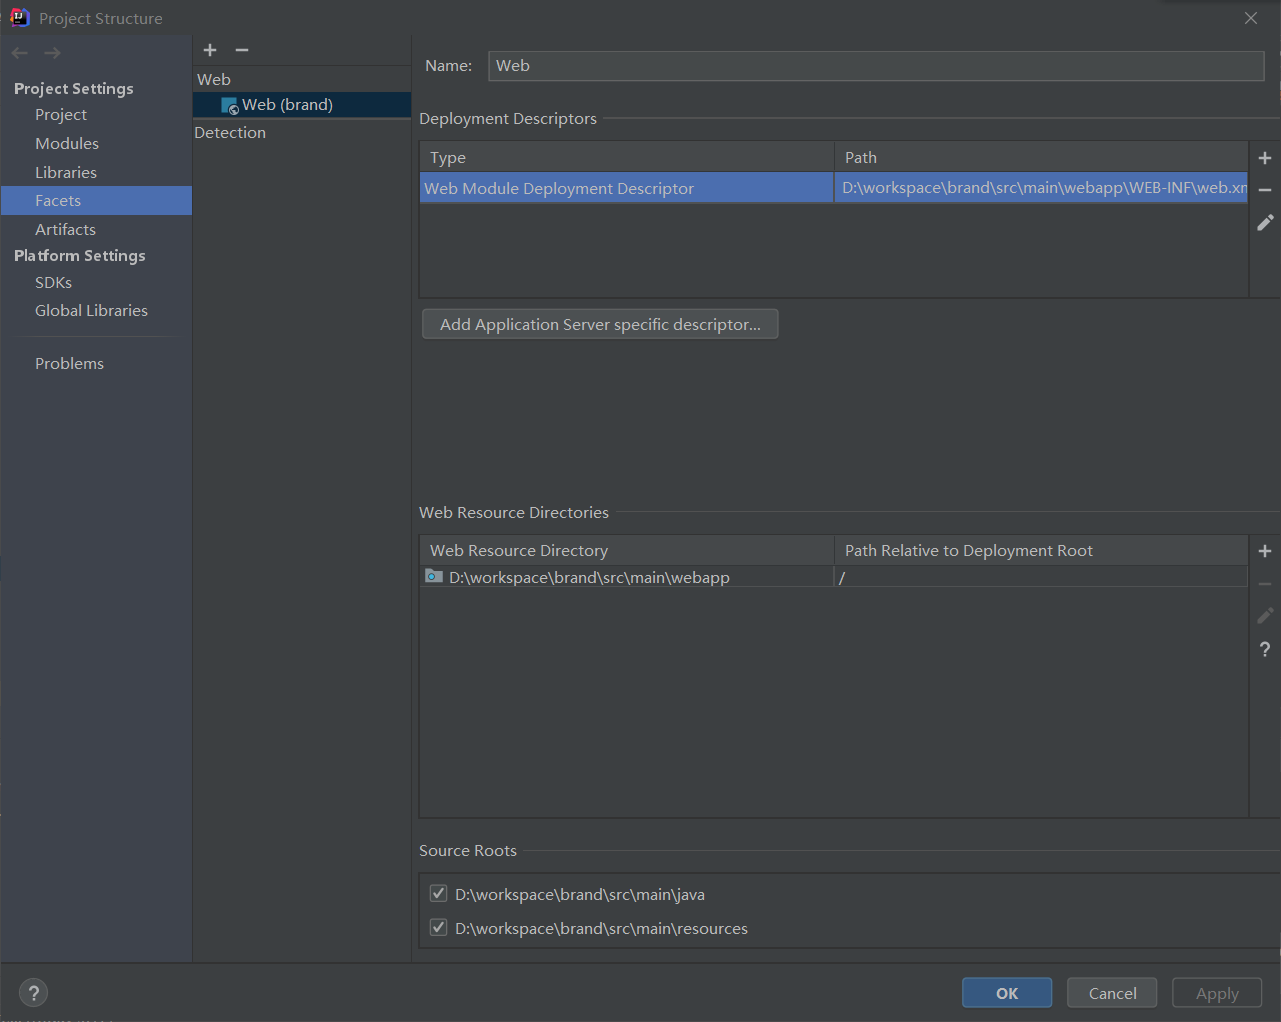Add a new facet with plus icon
The width and height of the screenshot is (1281, 1022).
[x=210, y=50]
